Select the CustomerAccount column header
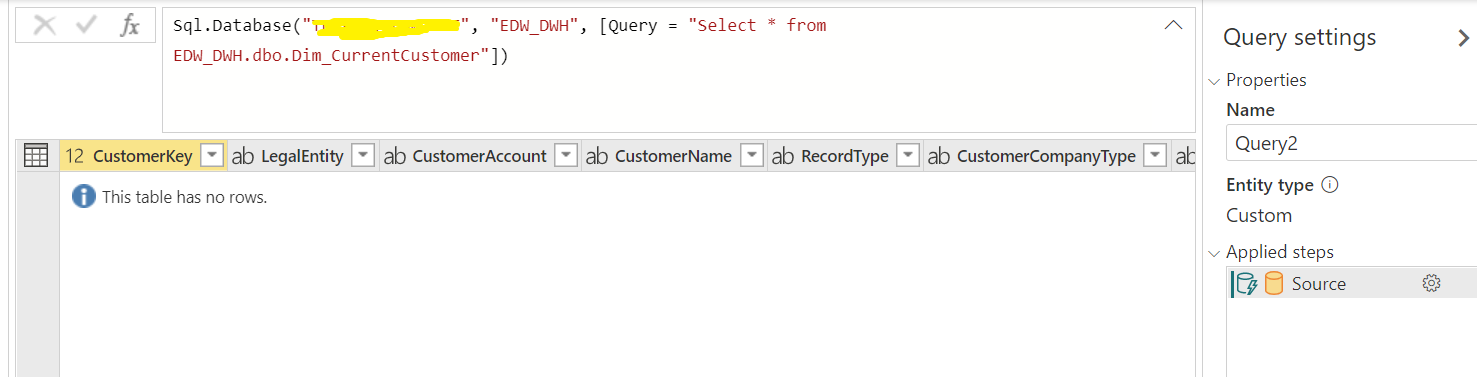 tap(480, 156)
